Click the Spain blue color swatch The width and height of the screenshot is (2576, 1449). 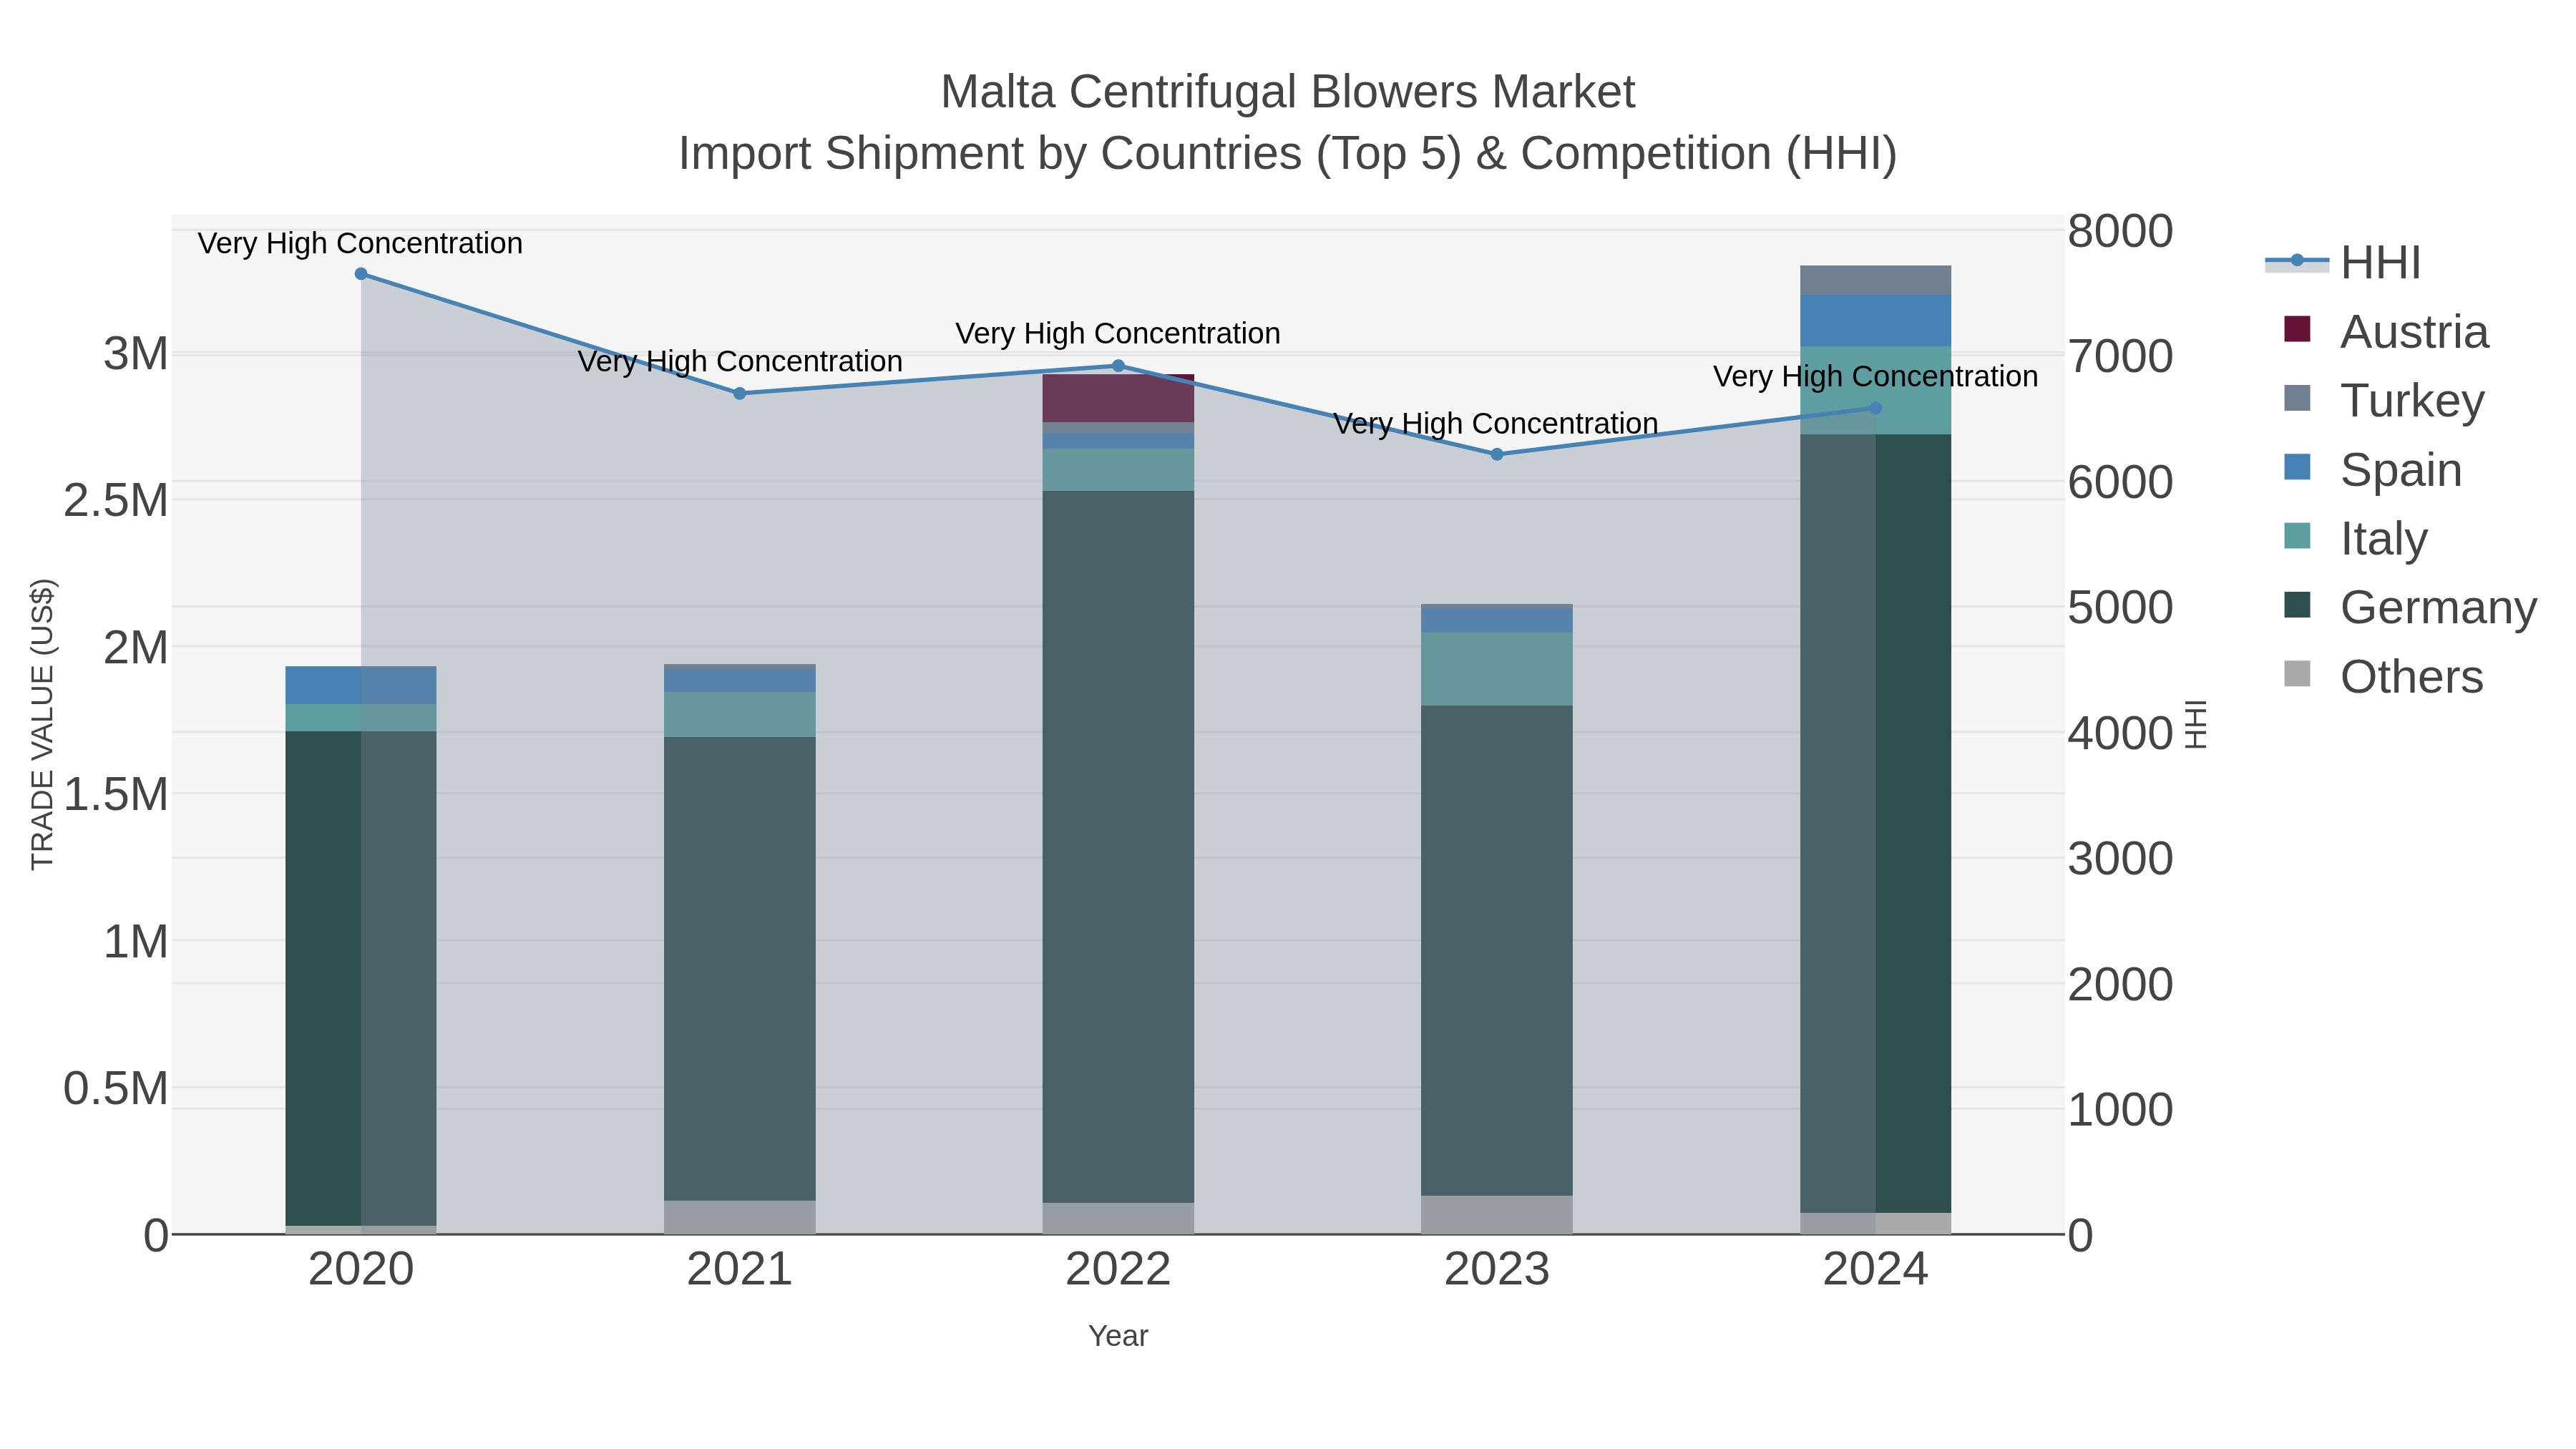2298,467
